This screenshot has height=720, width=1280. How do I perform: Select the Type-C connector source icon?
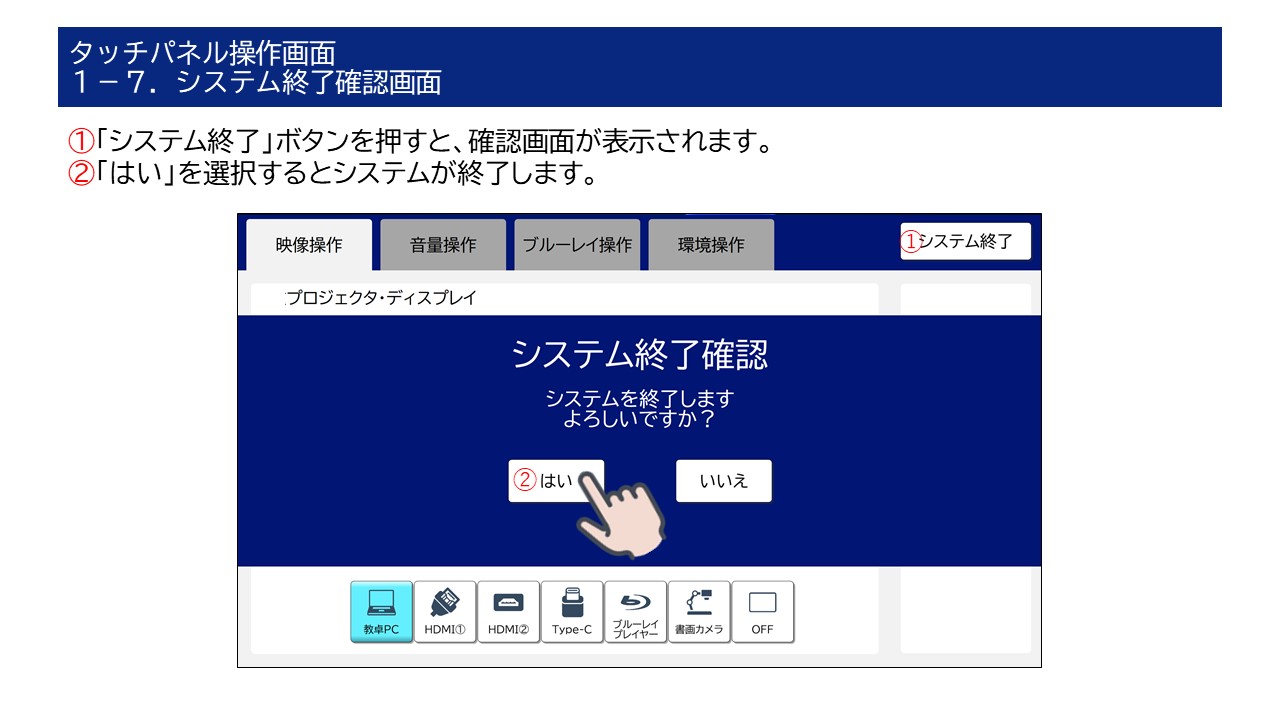[572, 612]
